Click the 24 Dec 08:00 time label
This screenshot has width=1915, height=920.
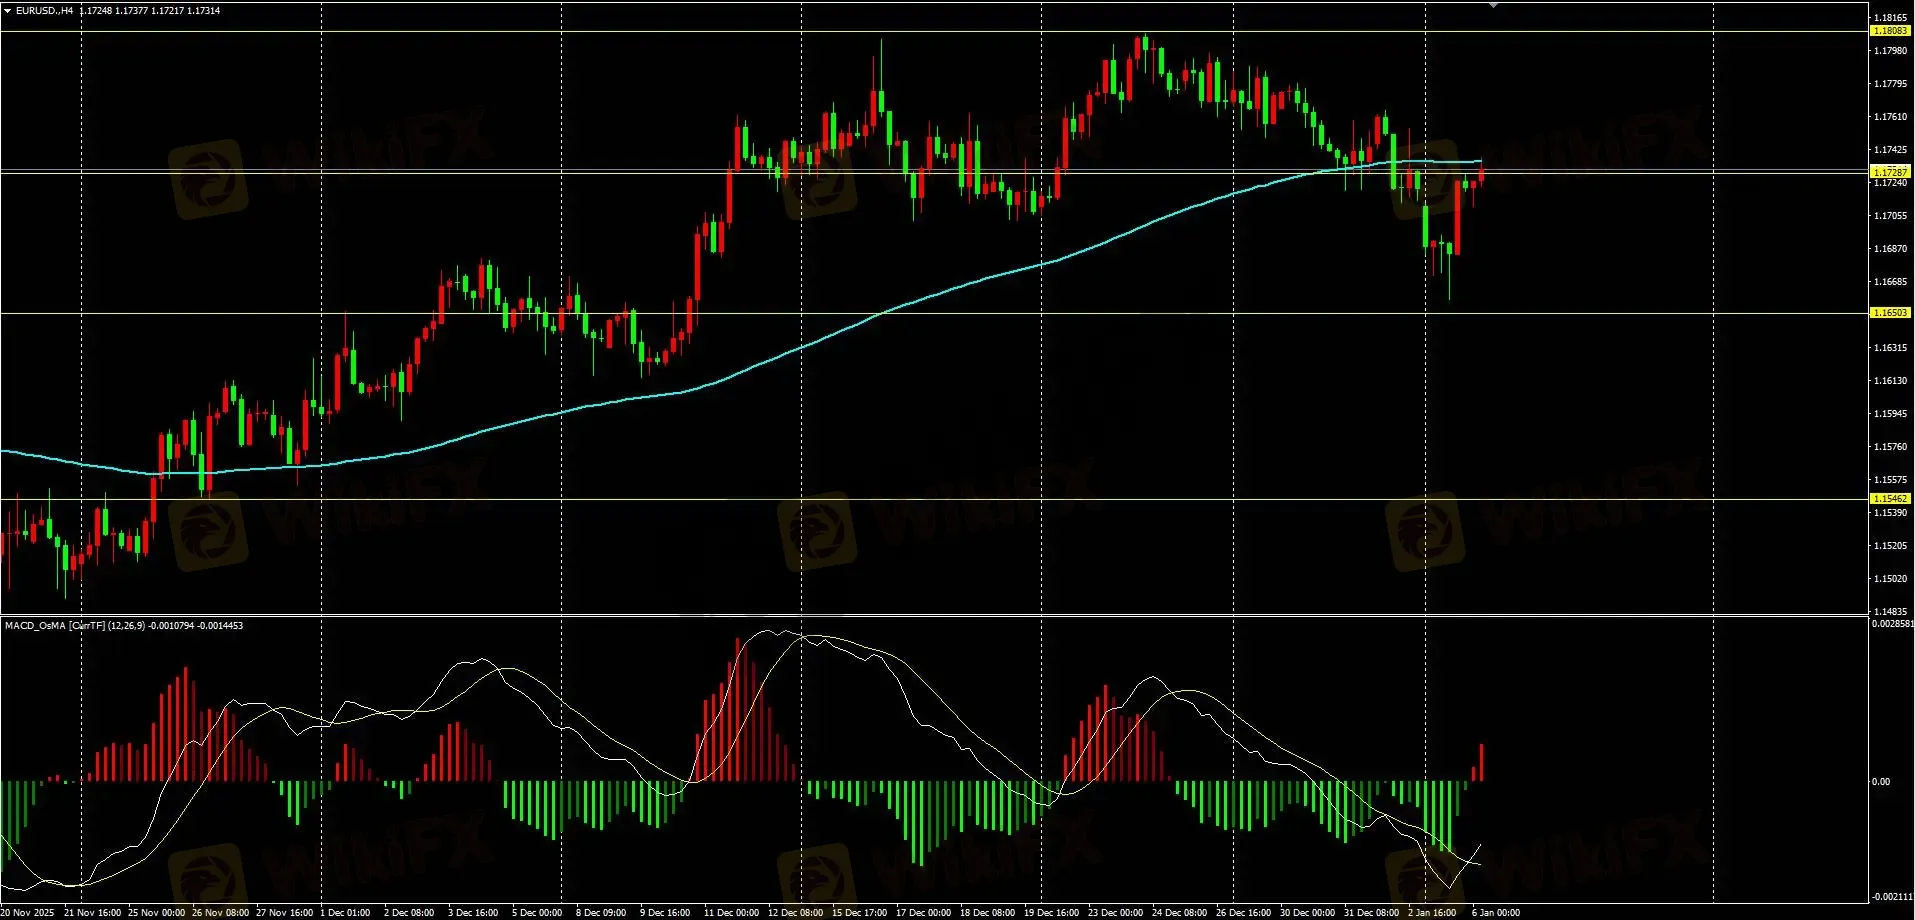tap(1180, 913)
